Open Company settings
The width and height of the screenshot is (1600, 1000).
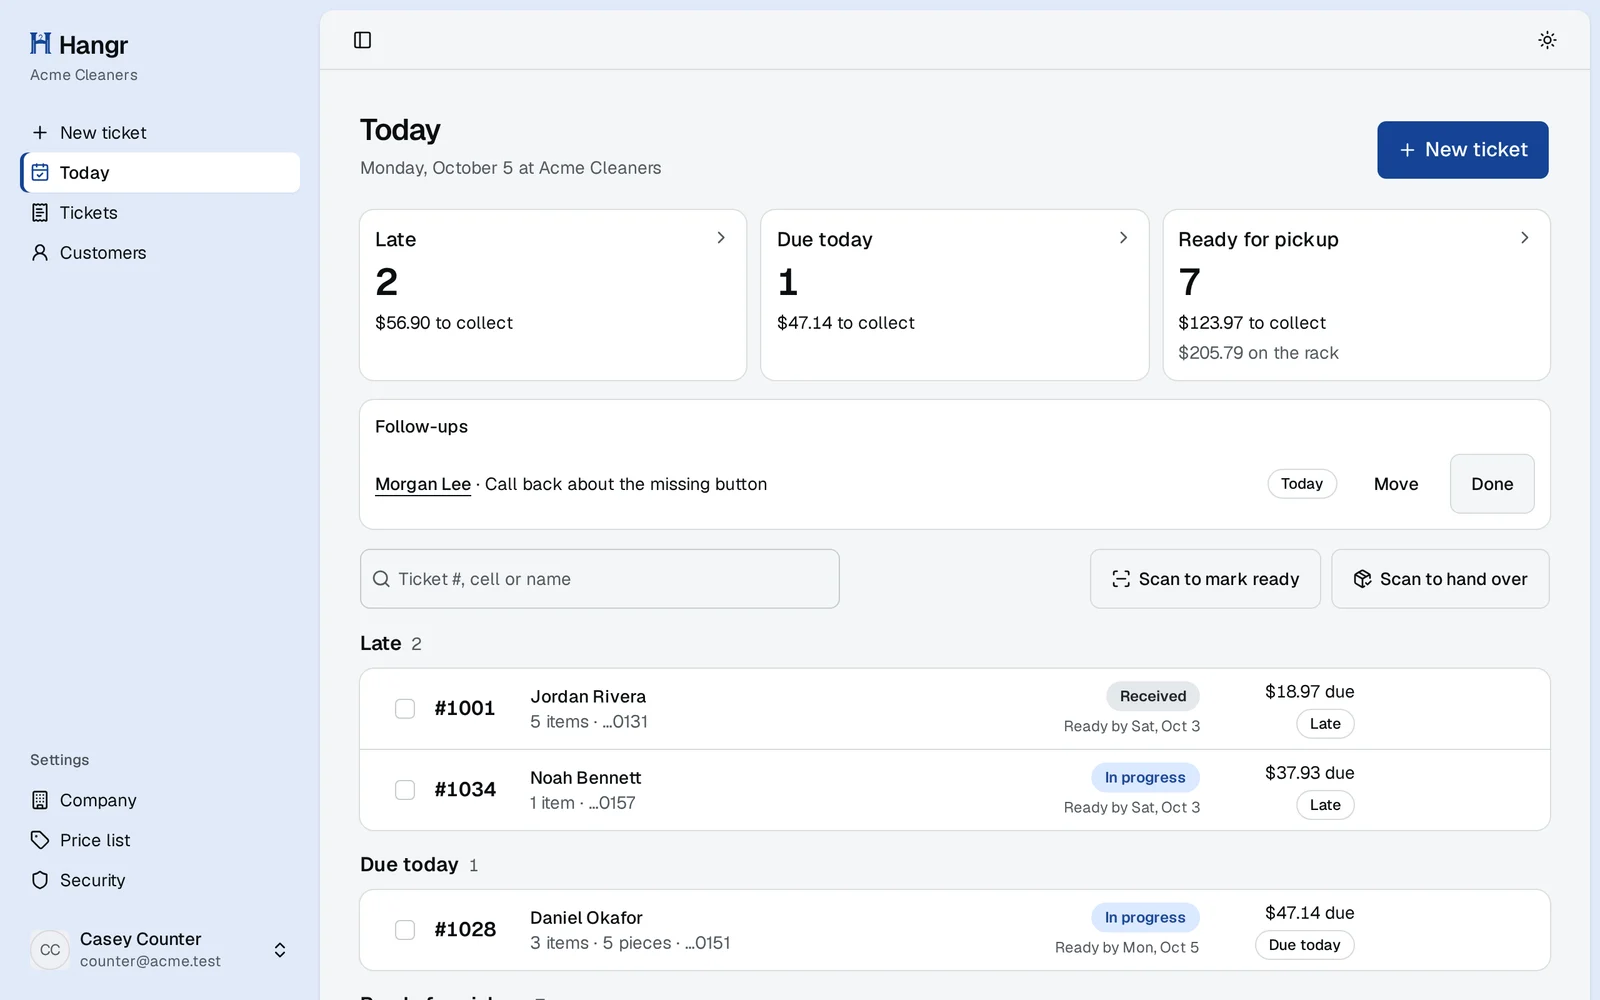(160, 800)
